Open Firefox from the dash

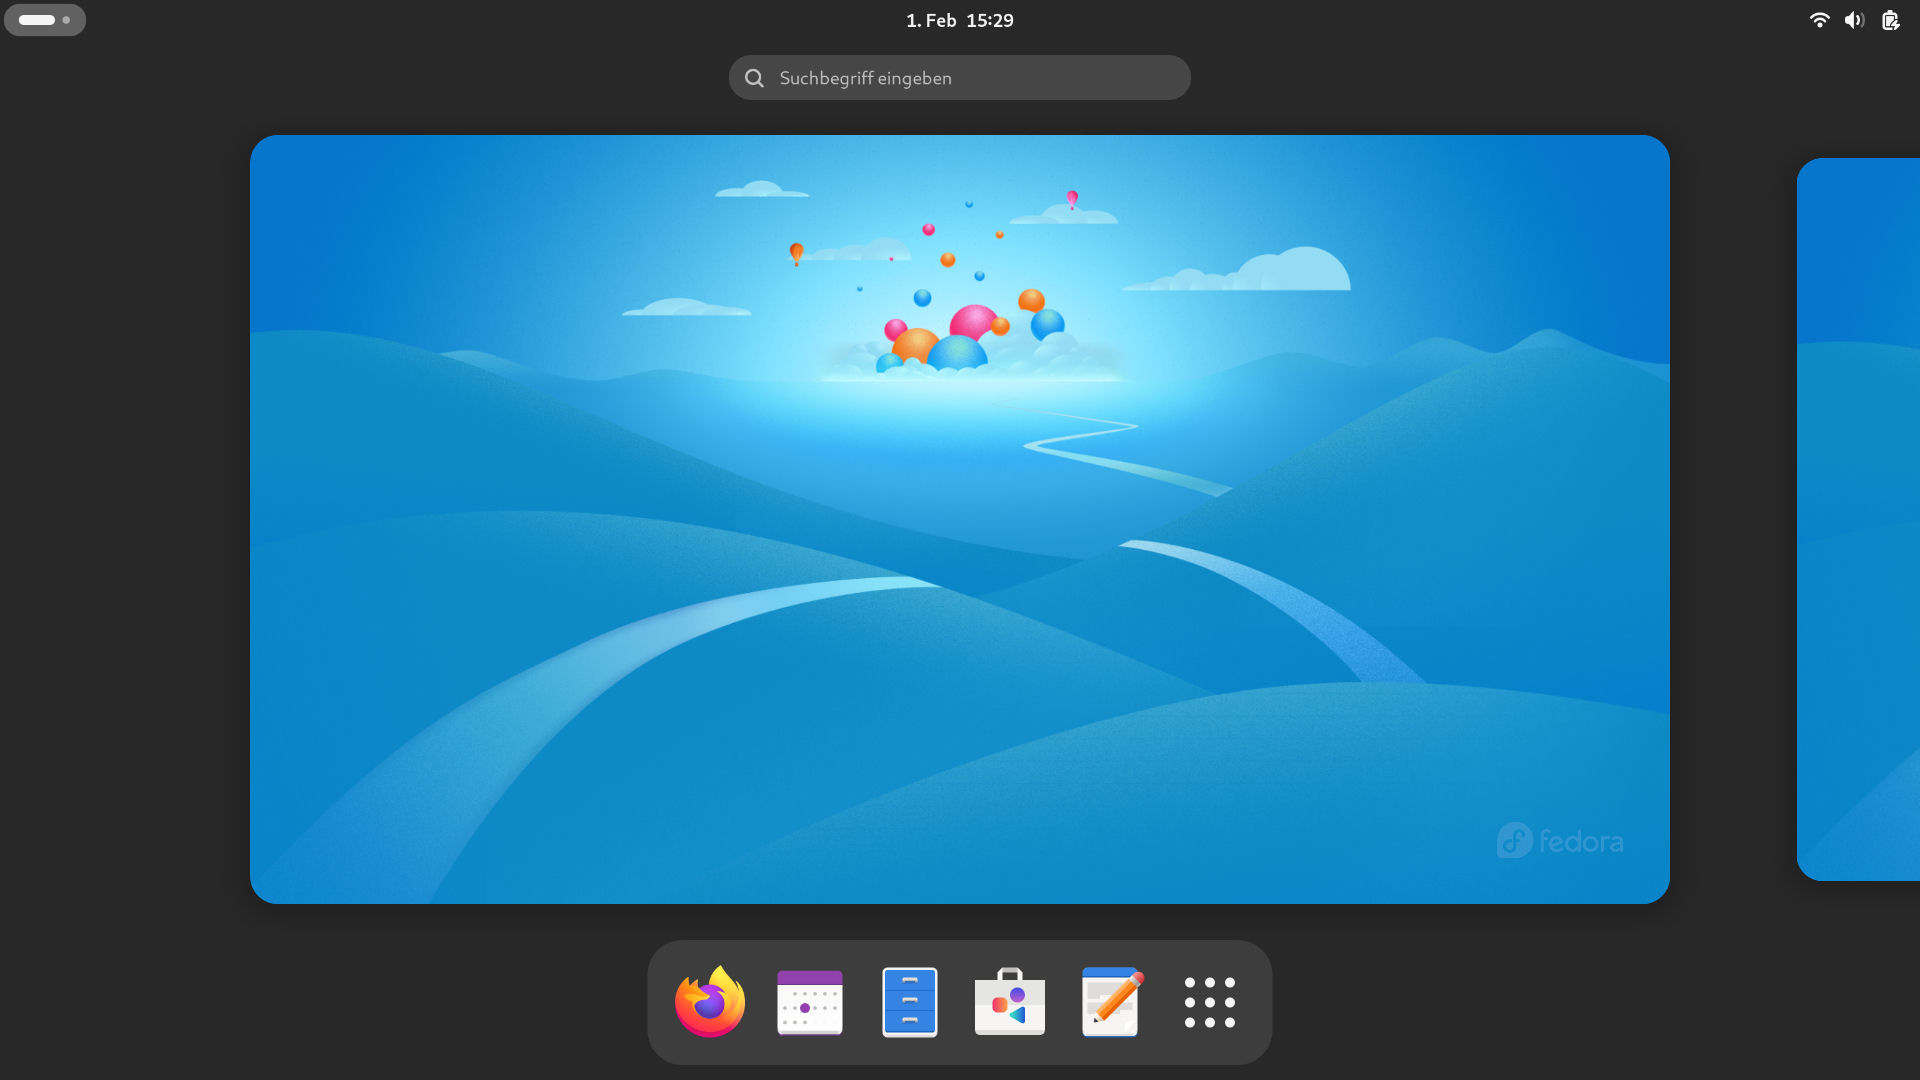710,1002
